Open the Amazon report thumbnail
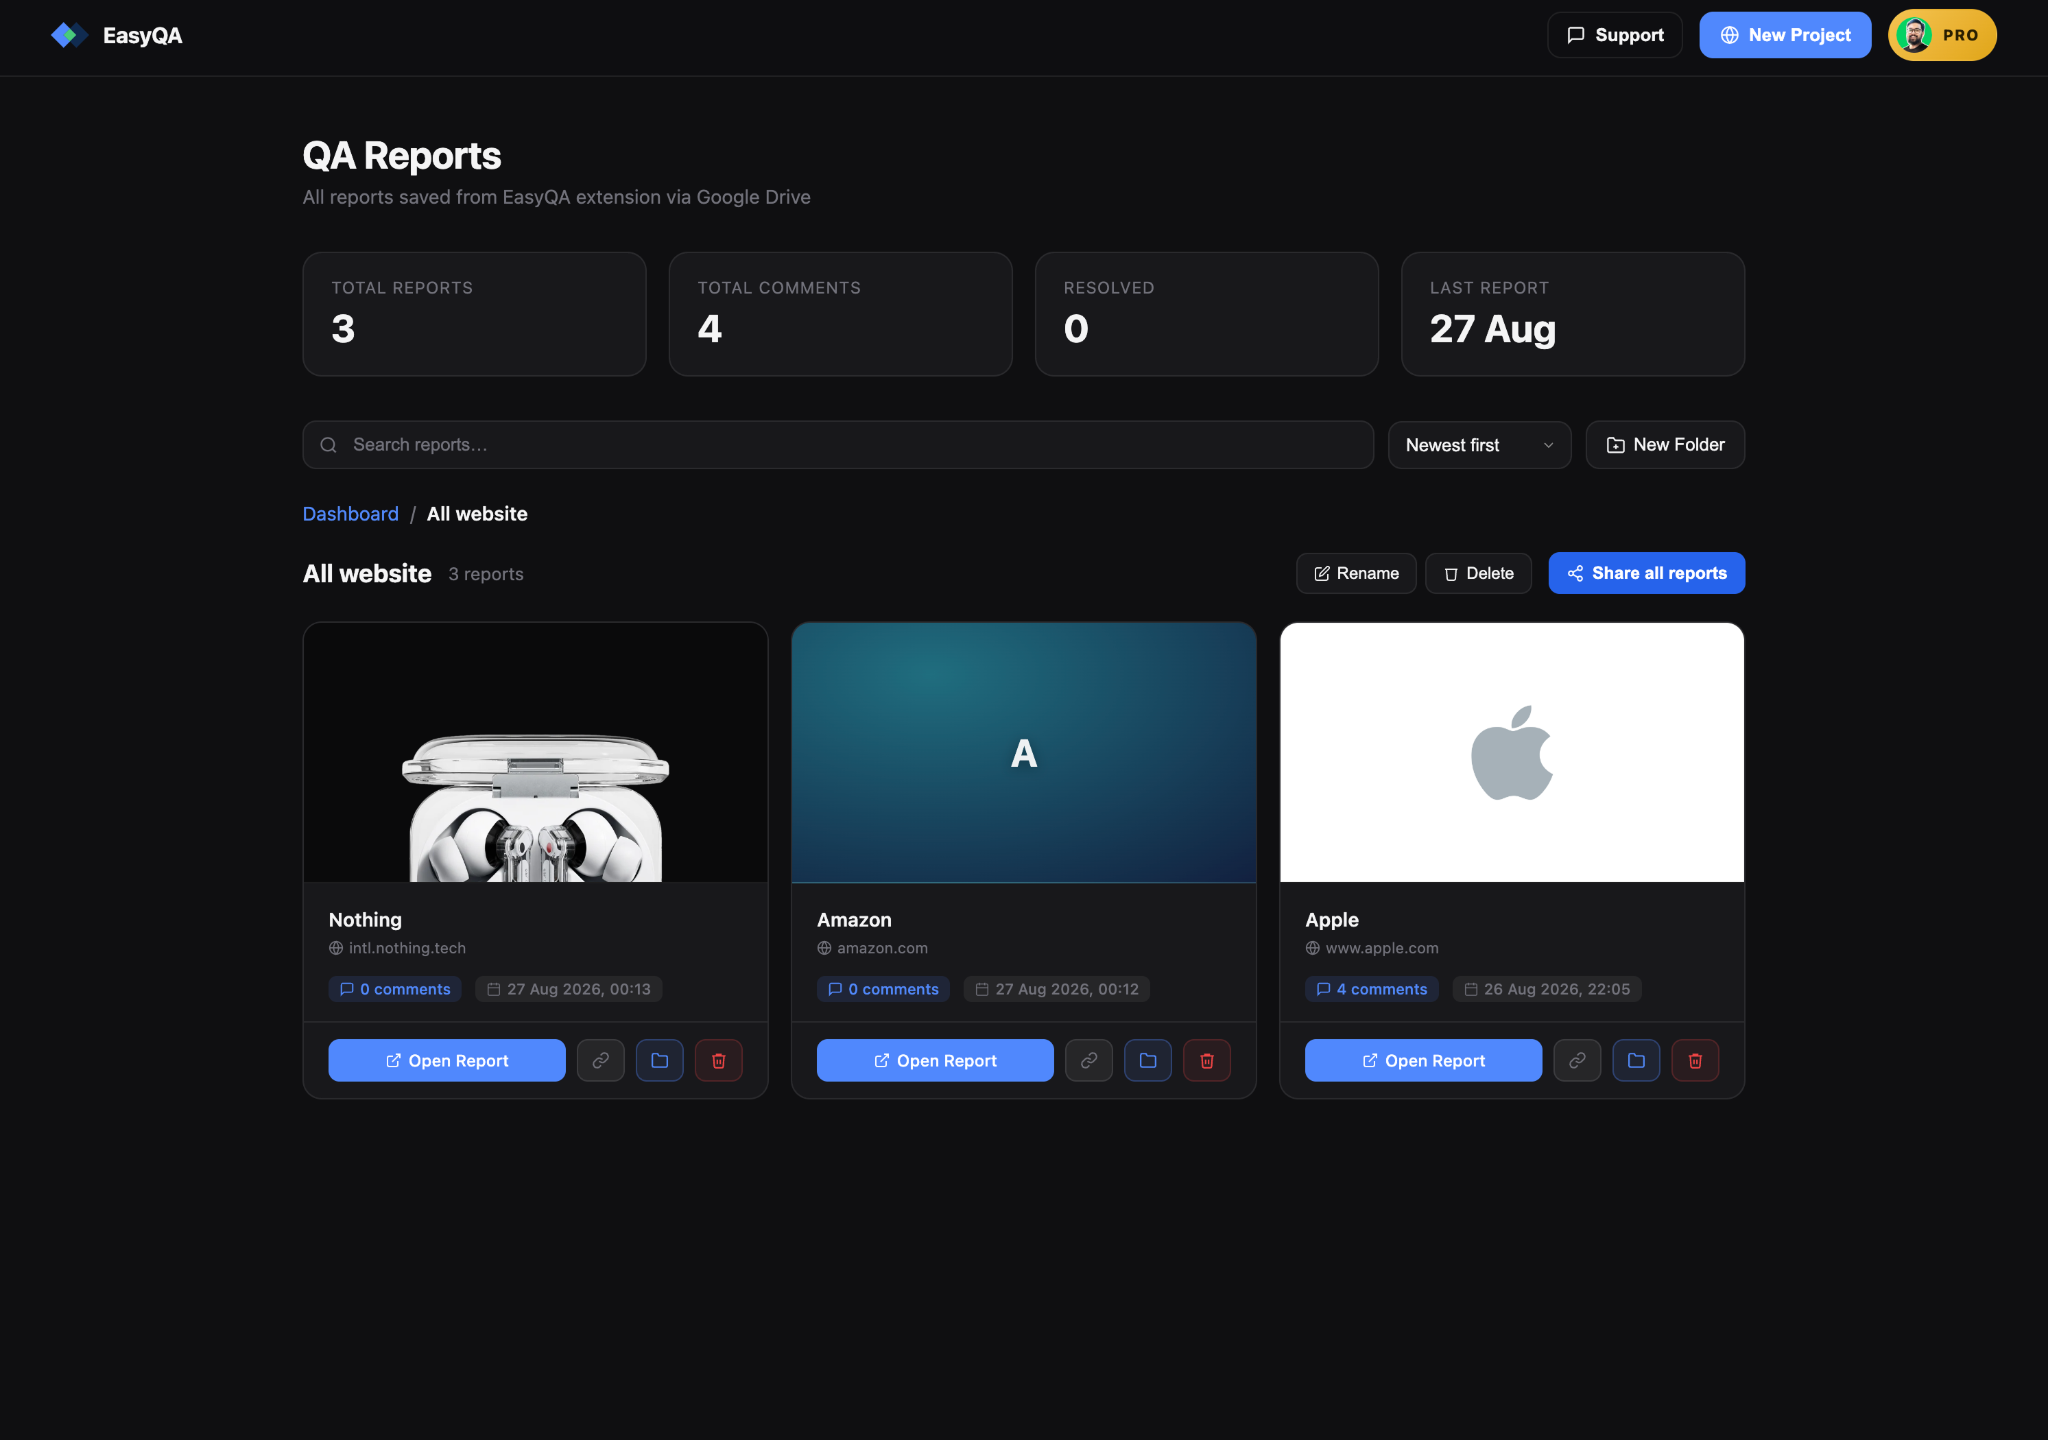Image resolution: width=2048 pixels, height=1440 pixels. 1024,752
